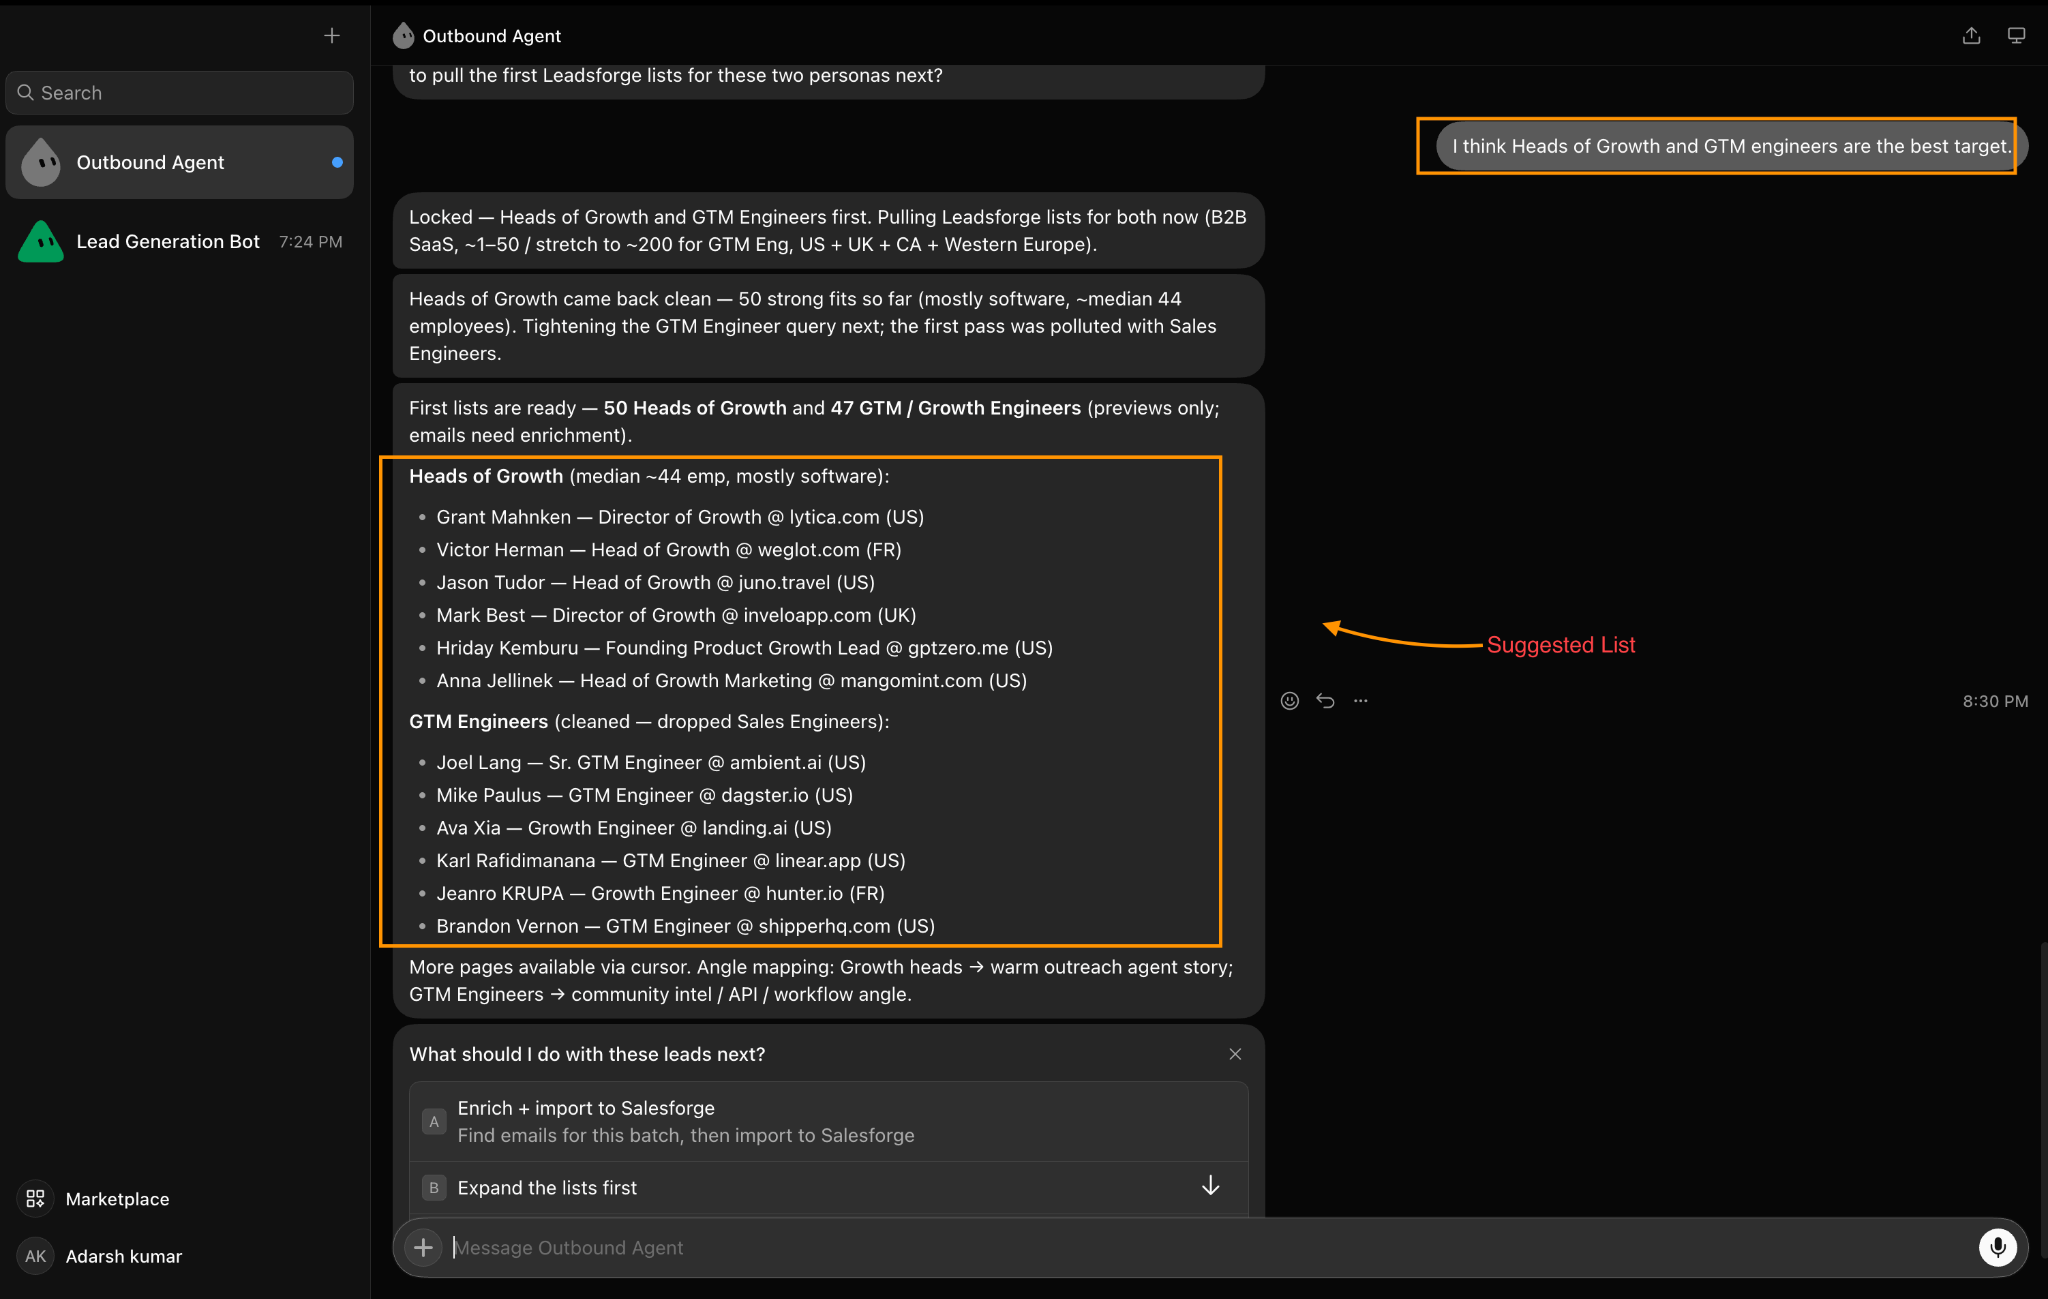Click unread blue dot on Outbound Agent
The width and height of the screenshot is (2048, 1299).
[337, 162]
